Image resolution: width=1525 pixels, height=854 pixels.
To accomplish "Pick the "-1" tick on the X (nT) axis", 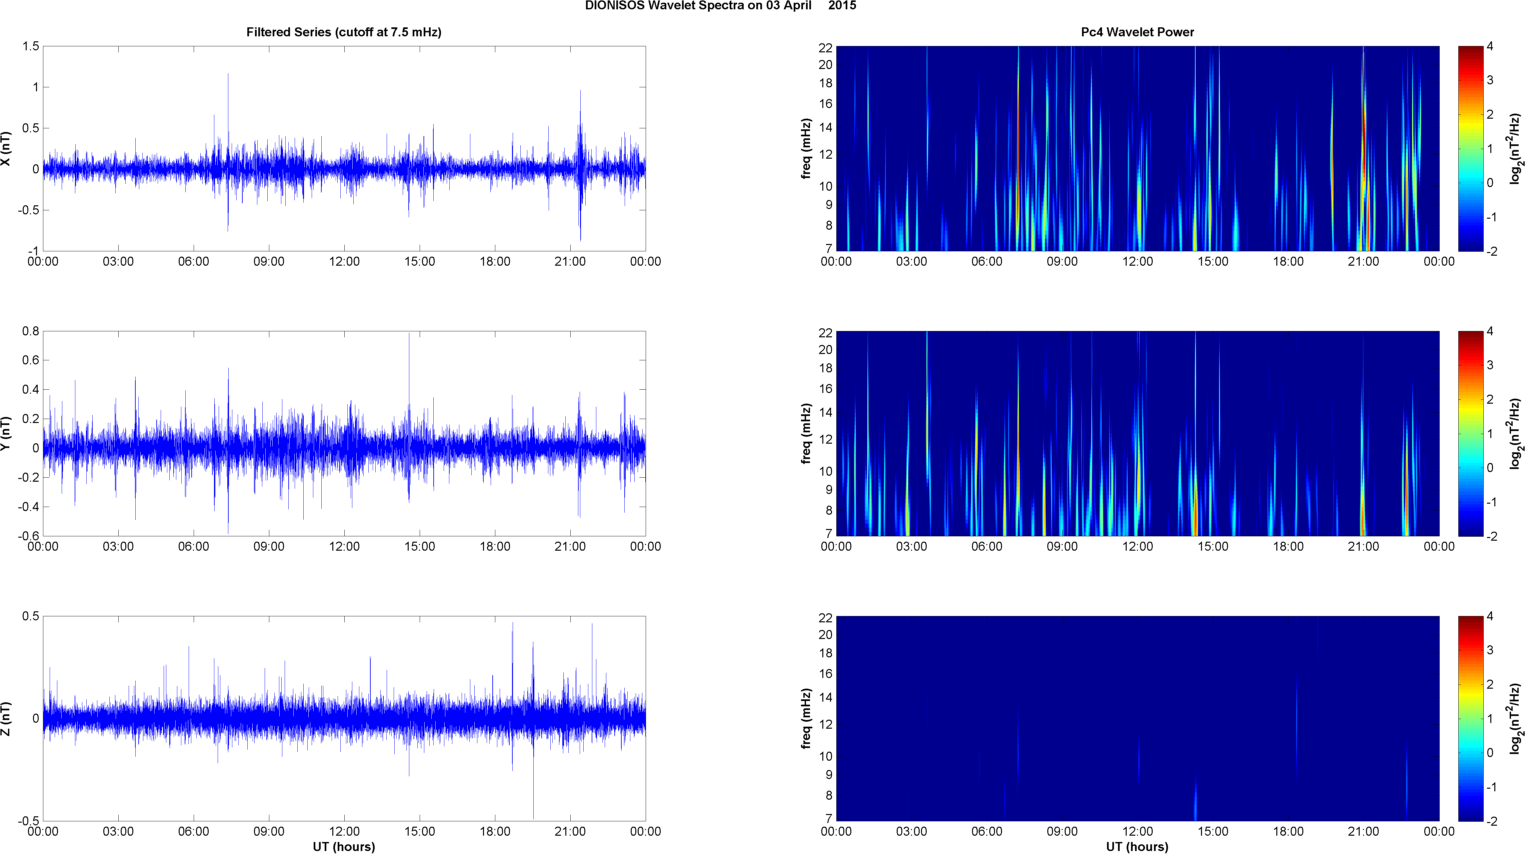I will 33,251.
